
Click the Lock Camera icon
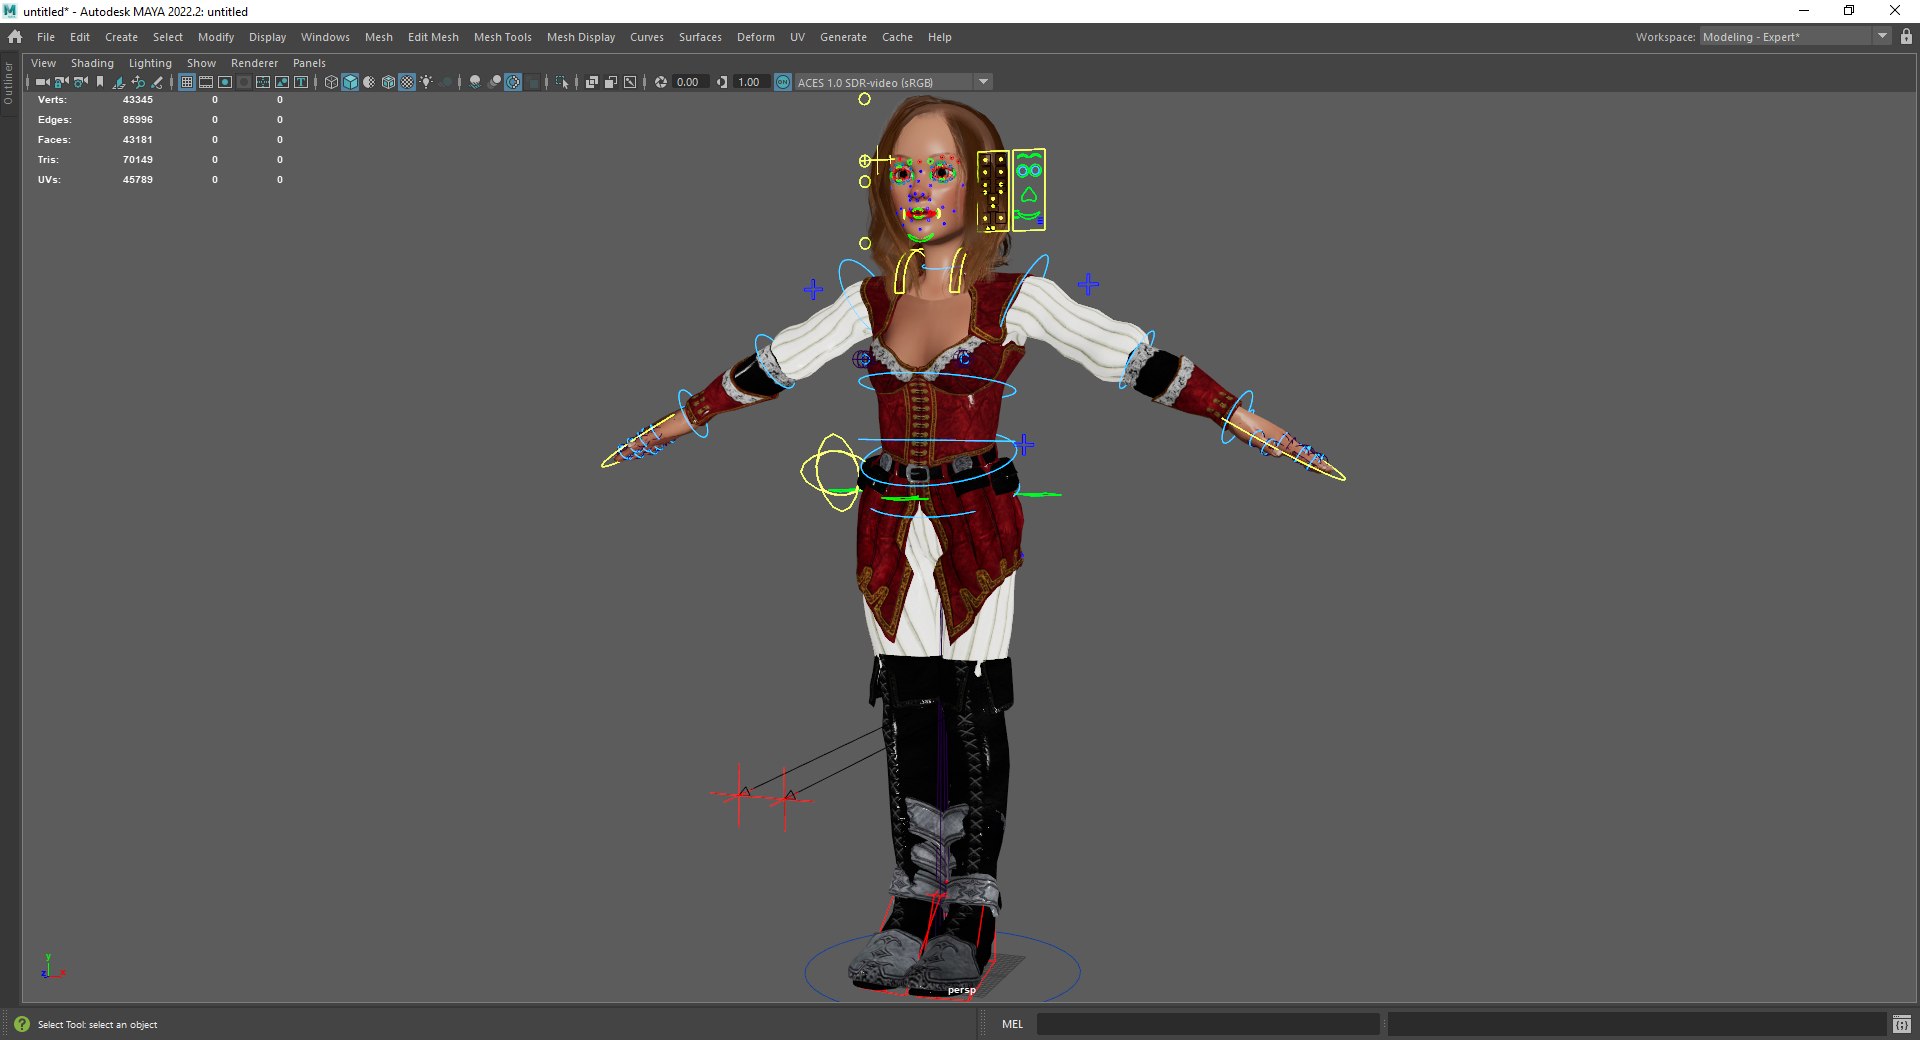click(61, 82)
